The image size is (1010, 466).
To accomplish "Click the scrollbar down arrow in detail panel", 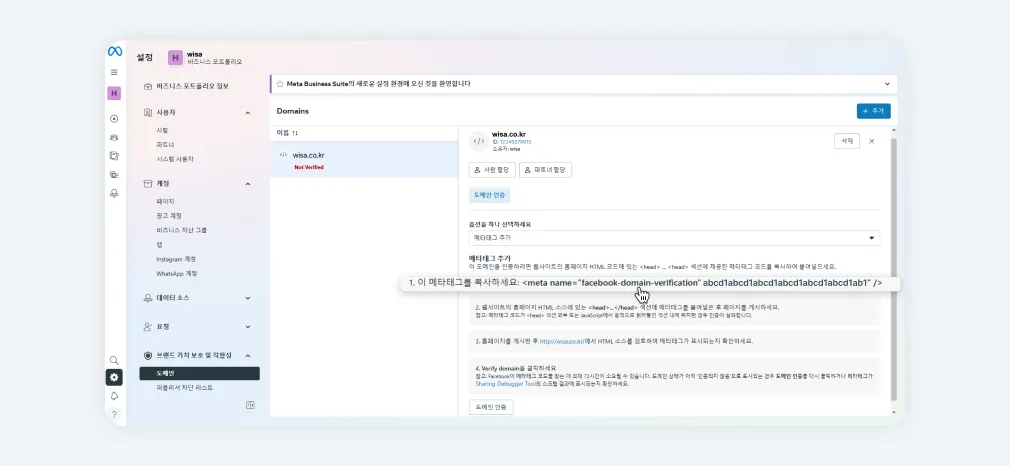I will pos(893,412).
